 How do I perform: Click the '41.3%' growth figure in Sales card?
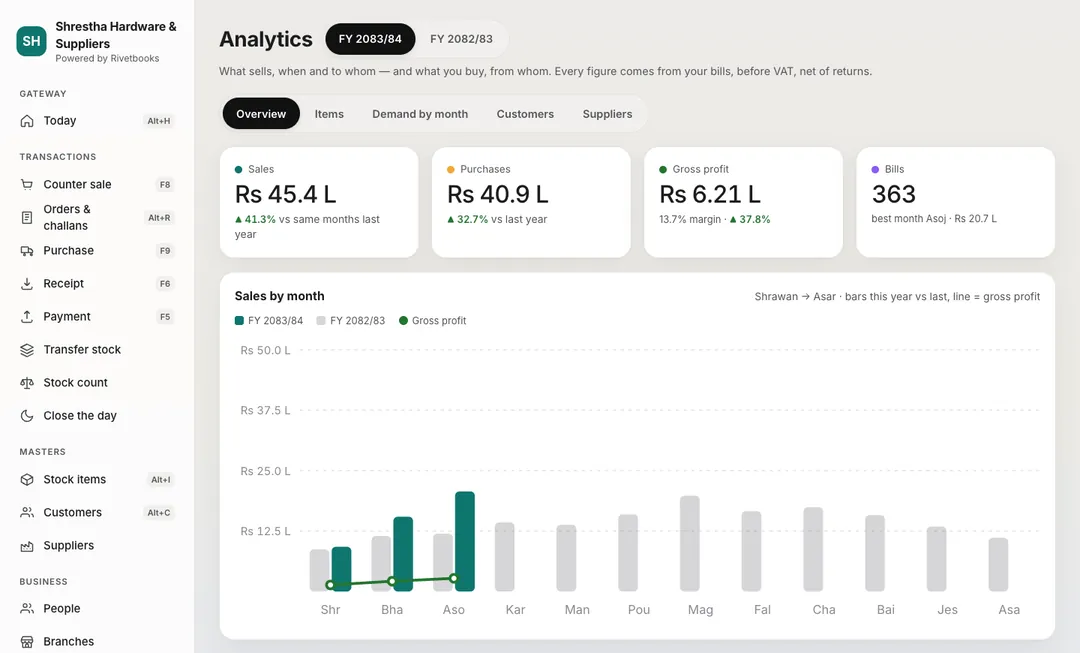[x=260, y=219]
